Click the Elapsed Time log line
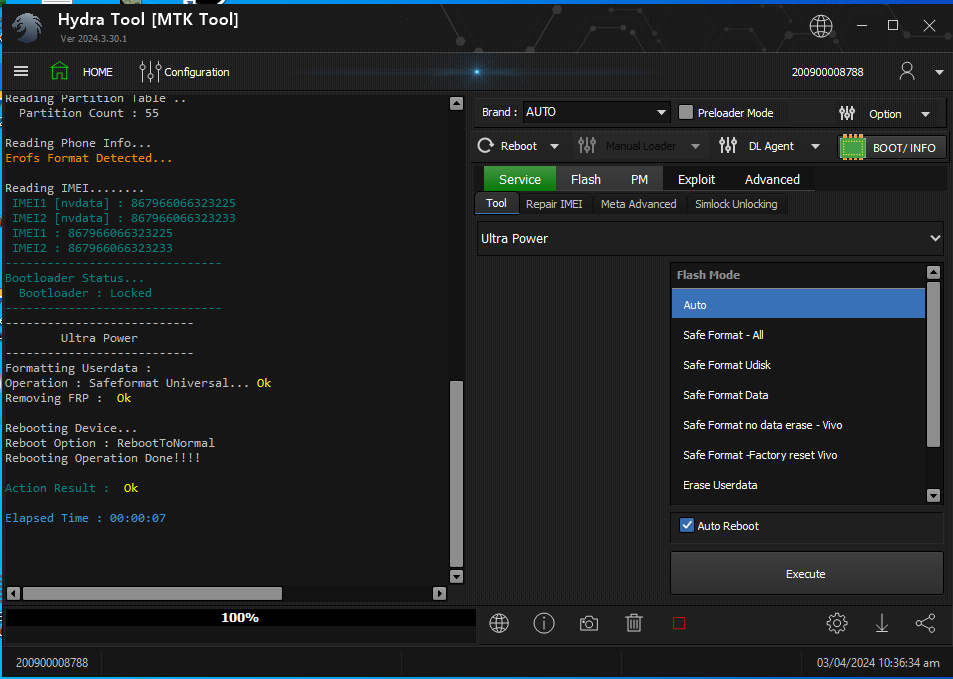Viewport: 953px width, 679px height. coord(85,518)
